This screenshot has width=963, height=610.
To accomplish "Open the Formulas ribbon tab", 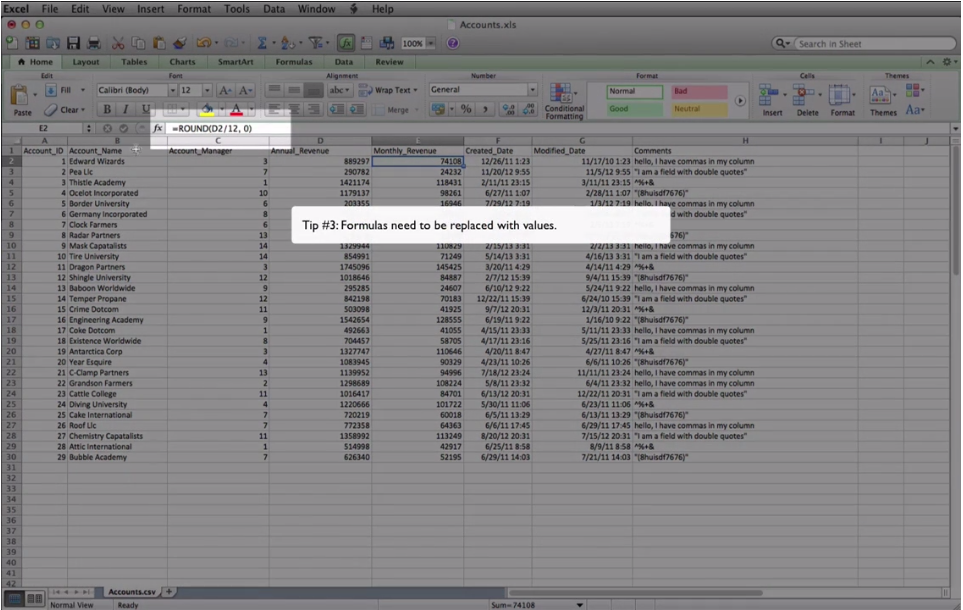I will [294, 62].
